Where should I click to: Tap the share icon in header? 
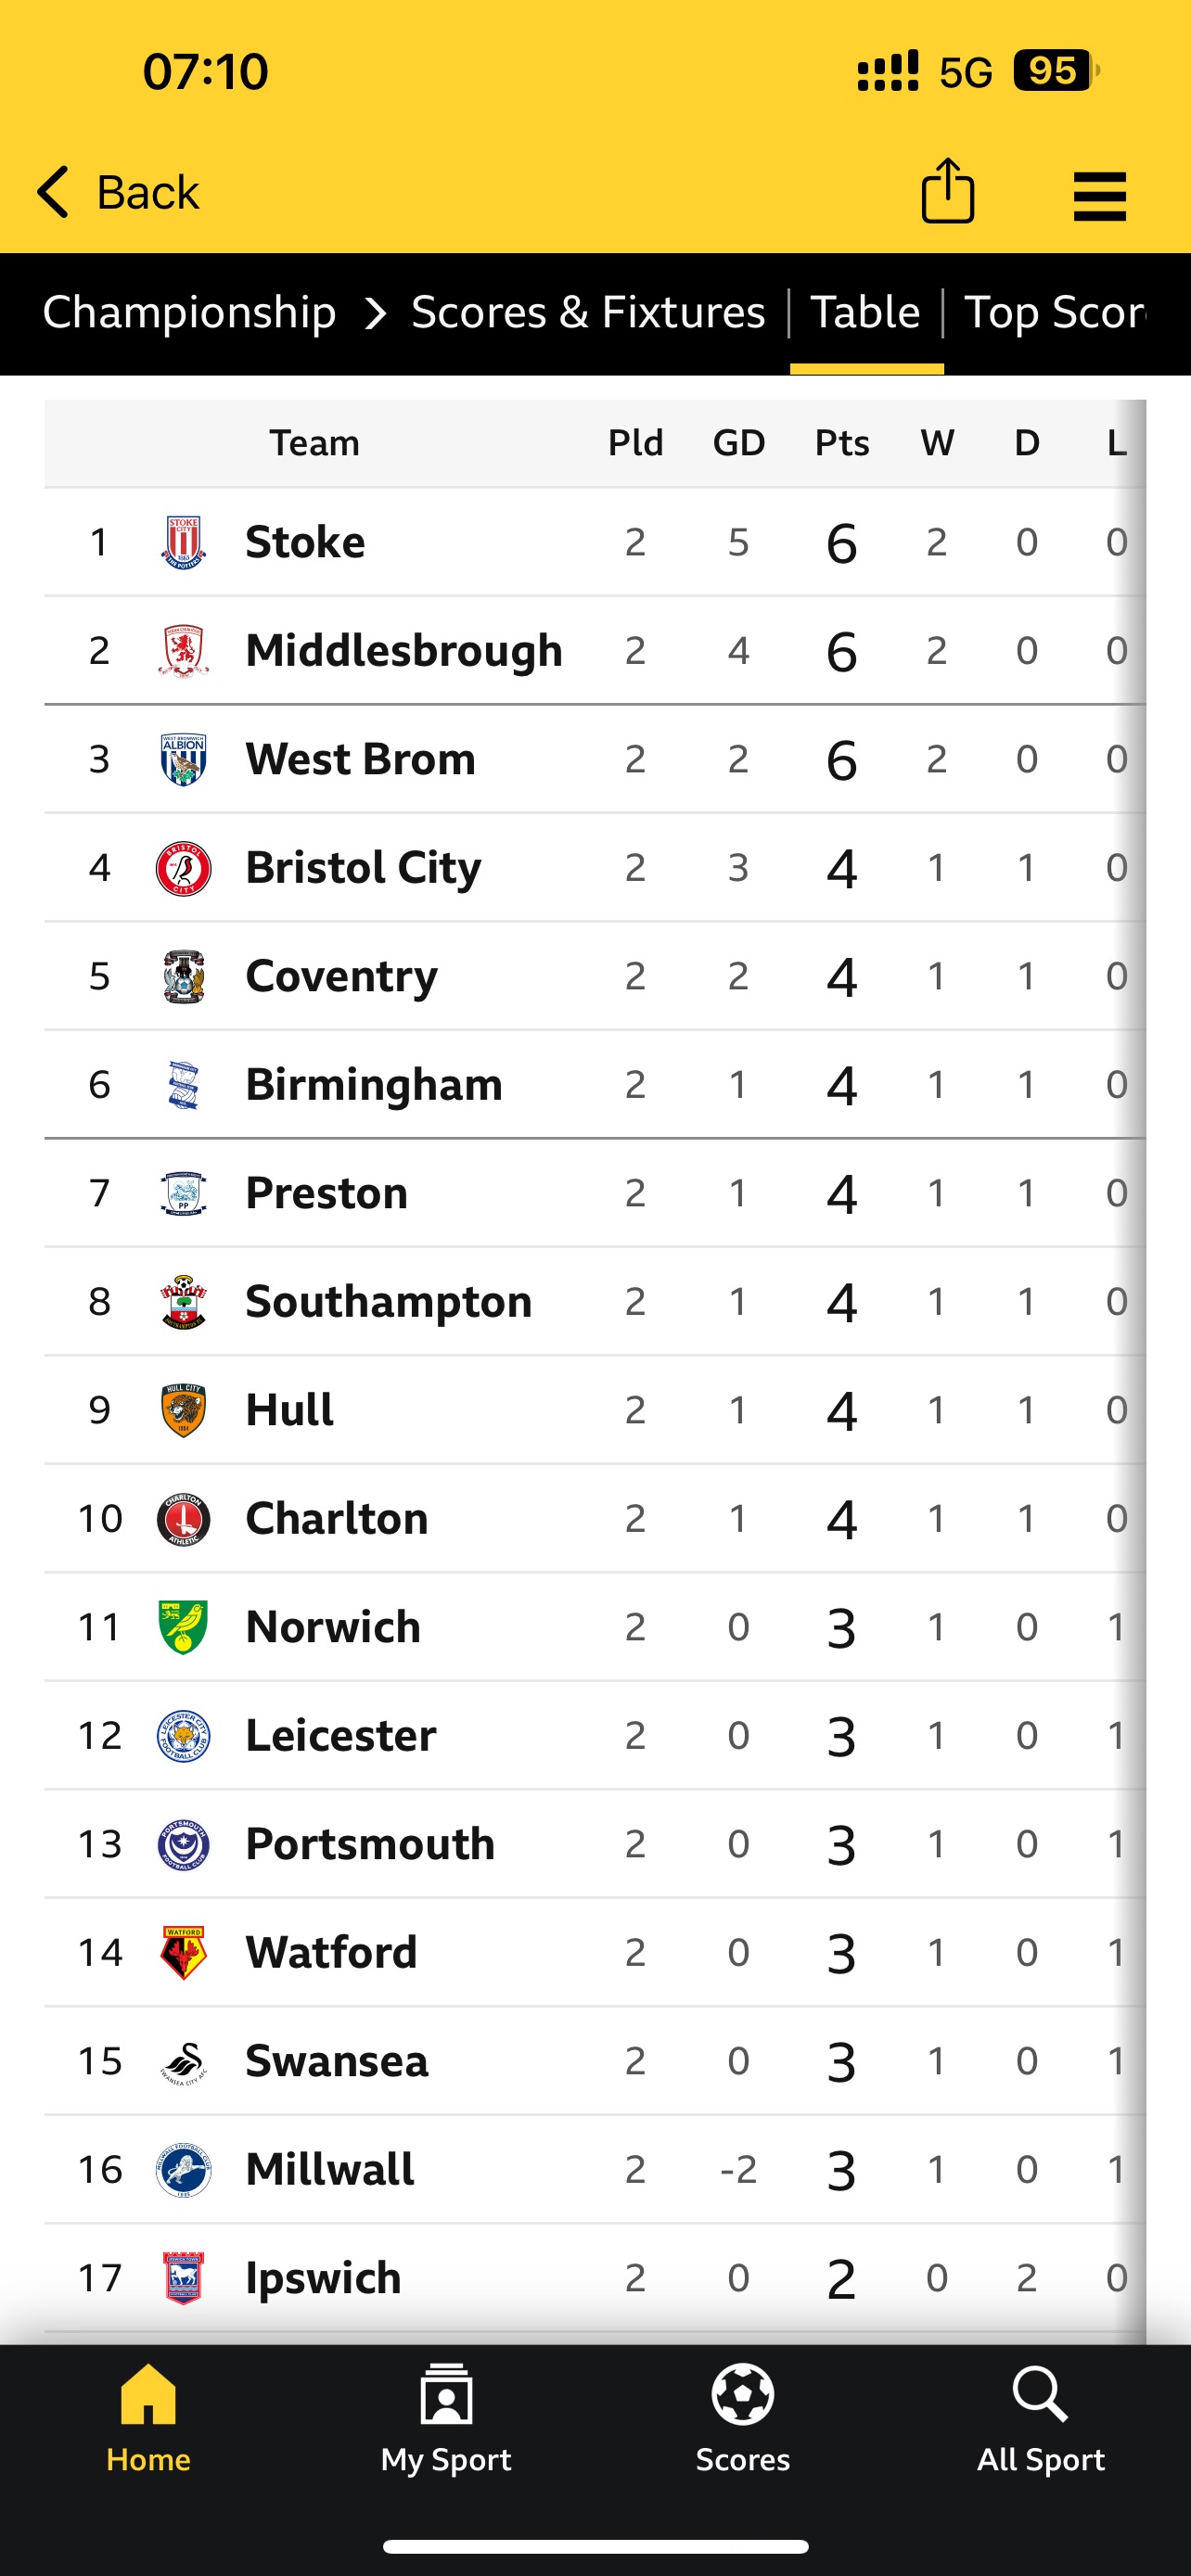[x=947, y=191]
